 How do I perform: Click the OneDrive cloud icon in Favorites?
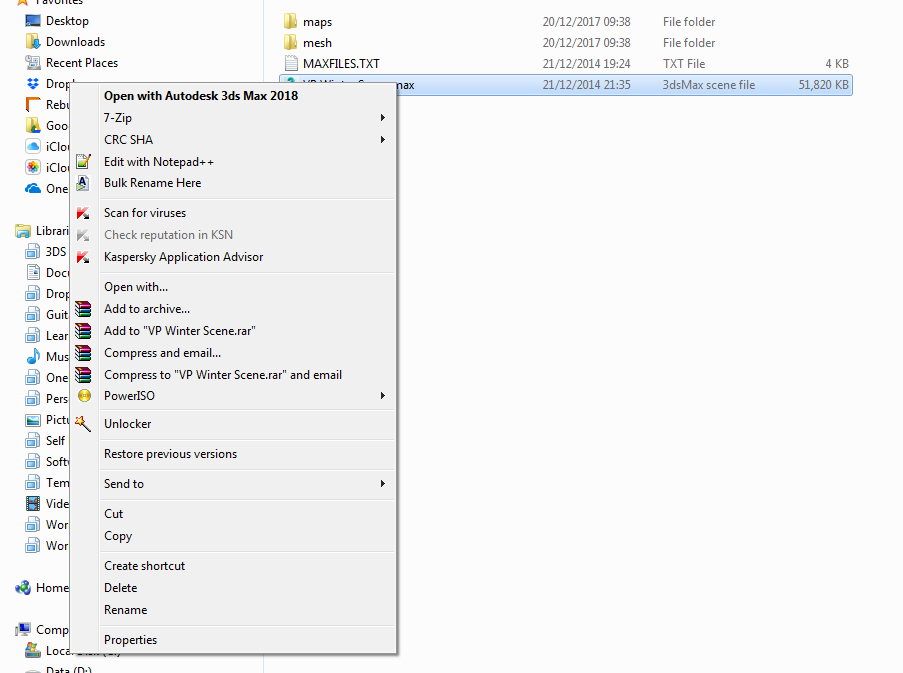point(33,189)
